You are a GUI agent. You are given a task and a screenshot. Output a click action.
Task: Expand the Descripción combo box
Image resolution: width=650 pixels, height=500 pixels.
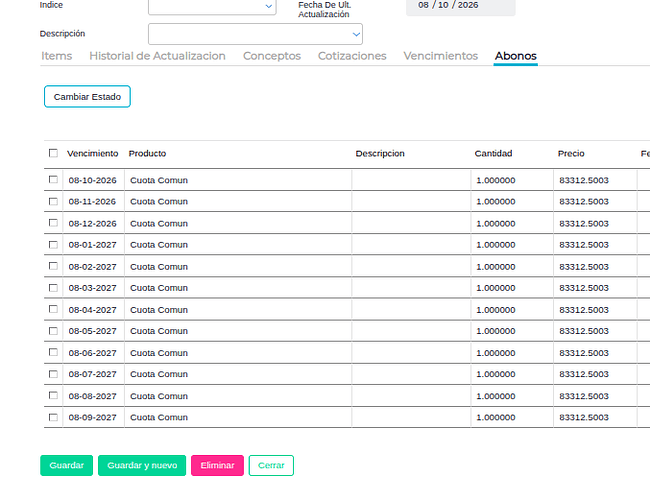click(255, 34)
